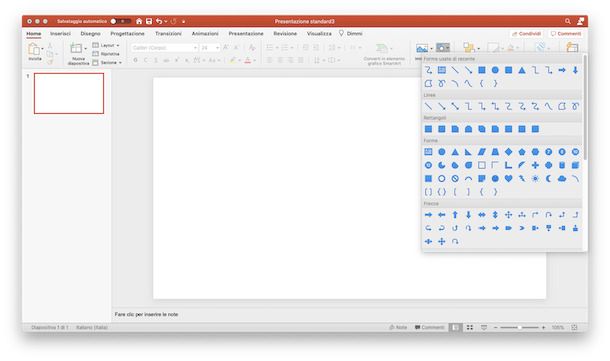Zoom out with the minus button

click(x=495, y=328)
